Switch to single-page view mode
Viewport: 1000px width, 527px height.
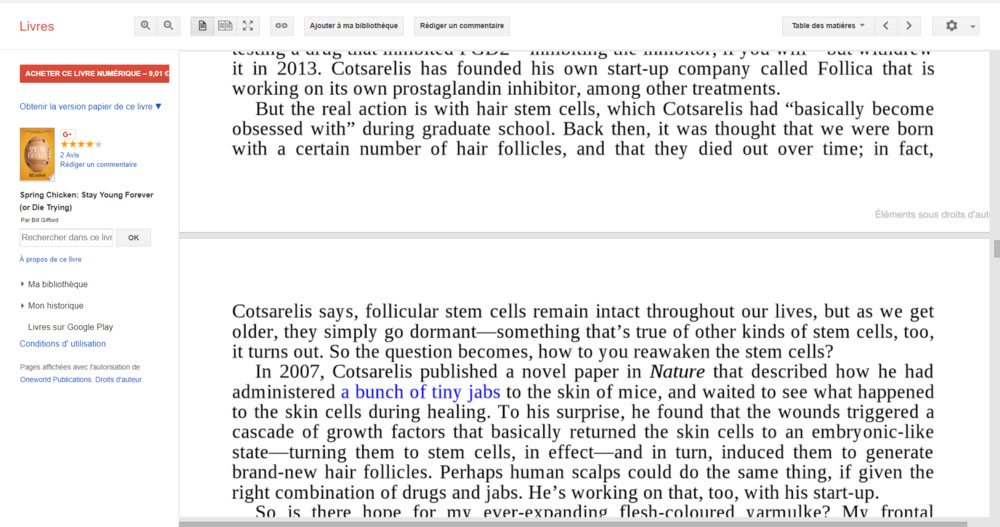pyautogui.click(x=202, y=26)
